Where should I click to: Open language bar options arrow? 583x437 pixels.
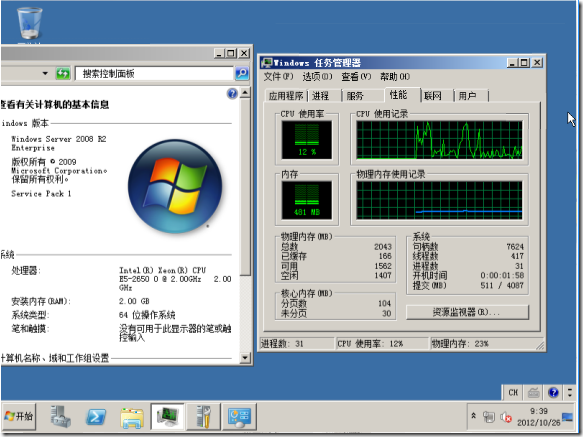pyautogui.click(x=570, y=392)
